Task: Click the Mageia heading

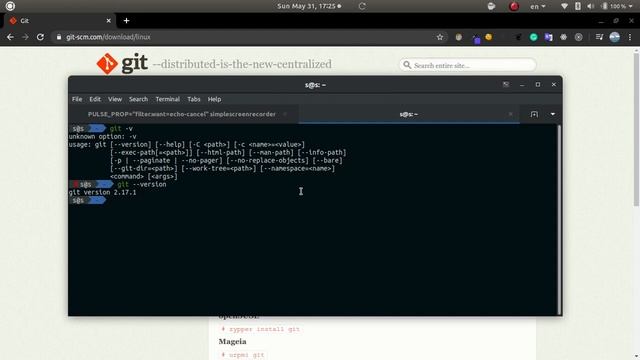Action: (x=232, y=341)
